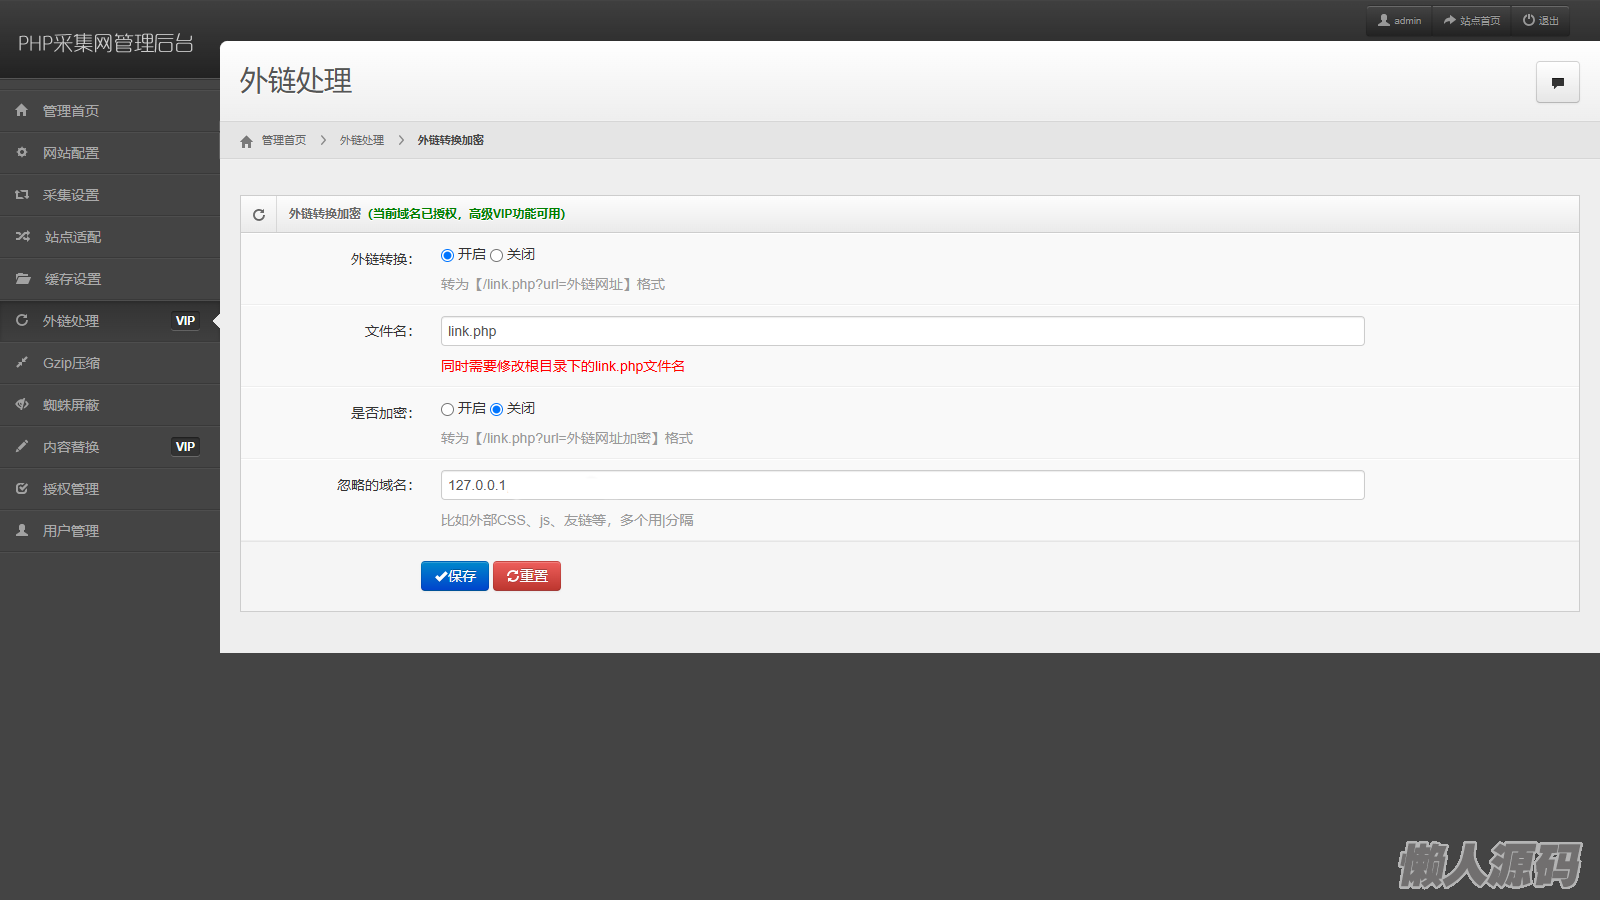Click the blue 保存 button

tap(455, 576)
